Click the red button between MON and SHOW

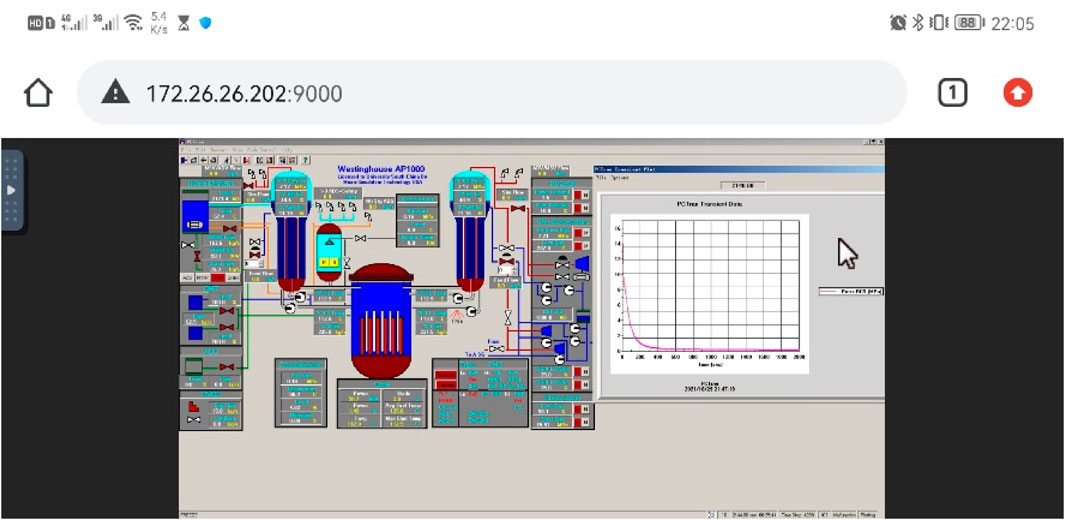click(217, 278)
